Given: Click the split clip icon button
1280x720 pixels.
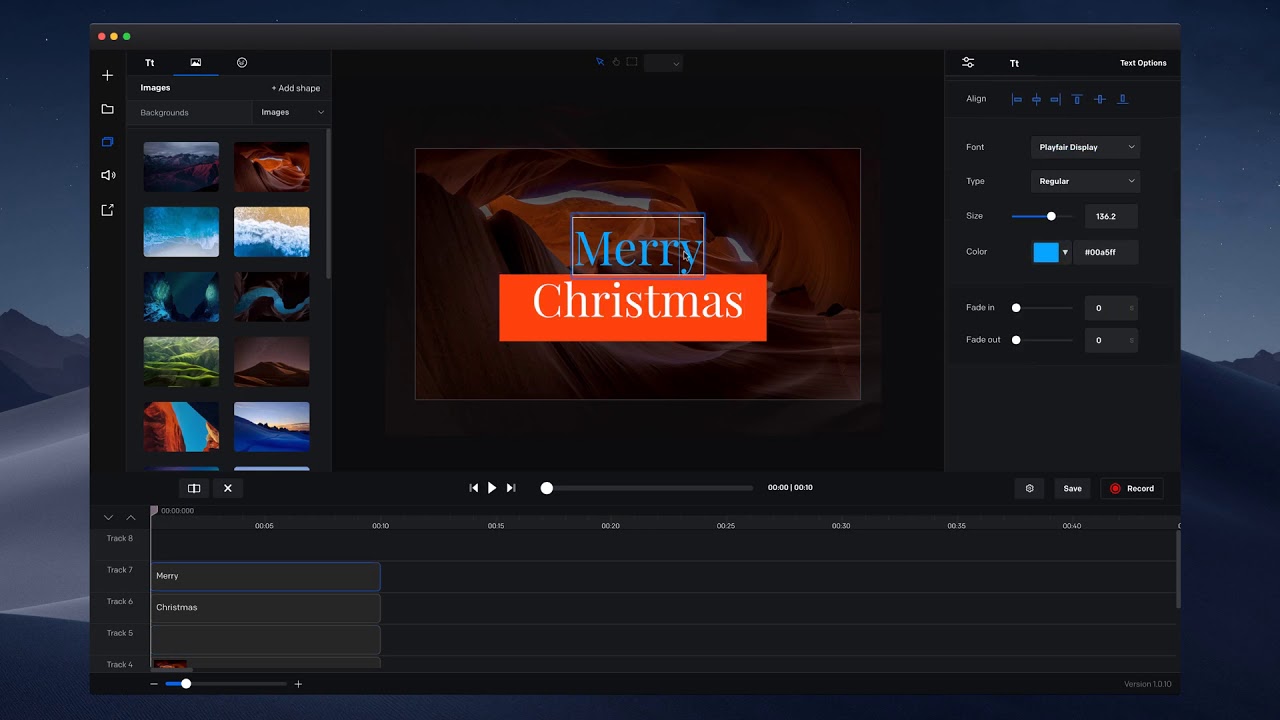Looking at the screenshot, I should [x=194, y=488].
